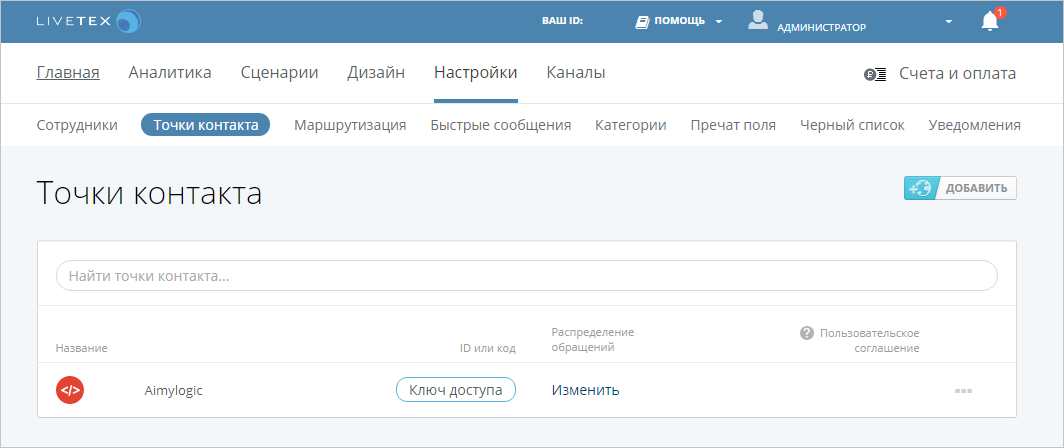1064x448 pixels.
Task: Switch to the Сотрудники tab
Action: [x=77, y=125]
